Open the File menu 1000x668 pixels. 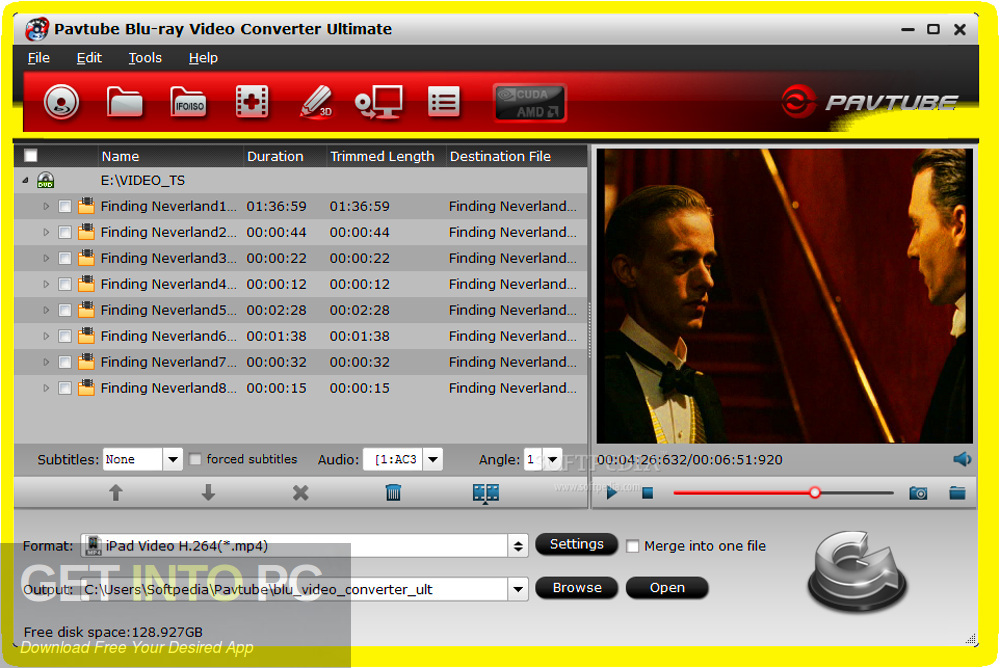coord(38,58)
